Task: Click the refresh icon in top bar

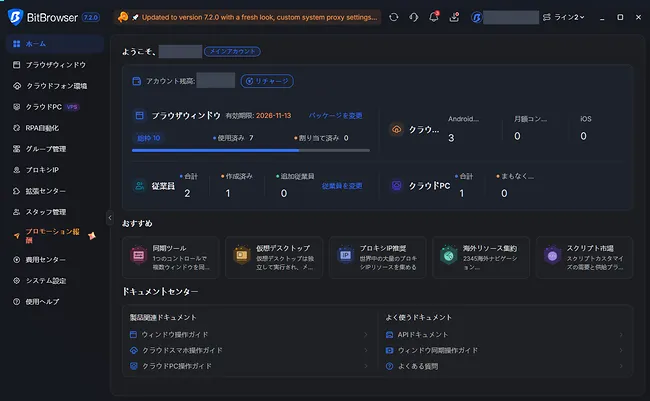Action: tap(394, 17)
